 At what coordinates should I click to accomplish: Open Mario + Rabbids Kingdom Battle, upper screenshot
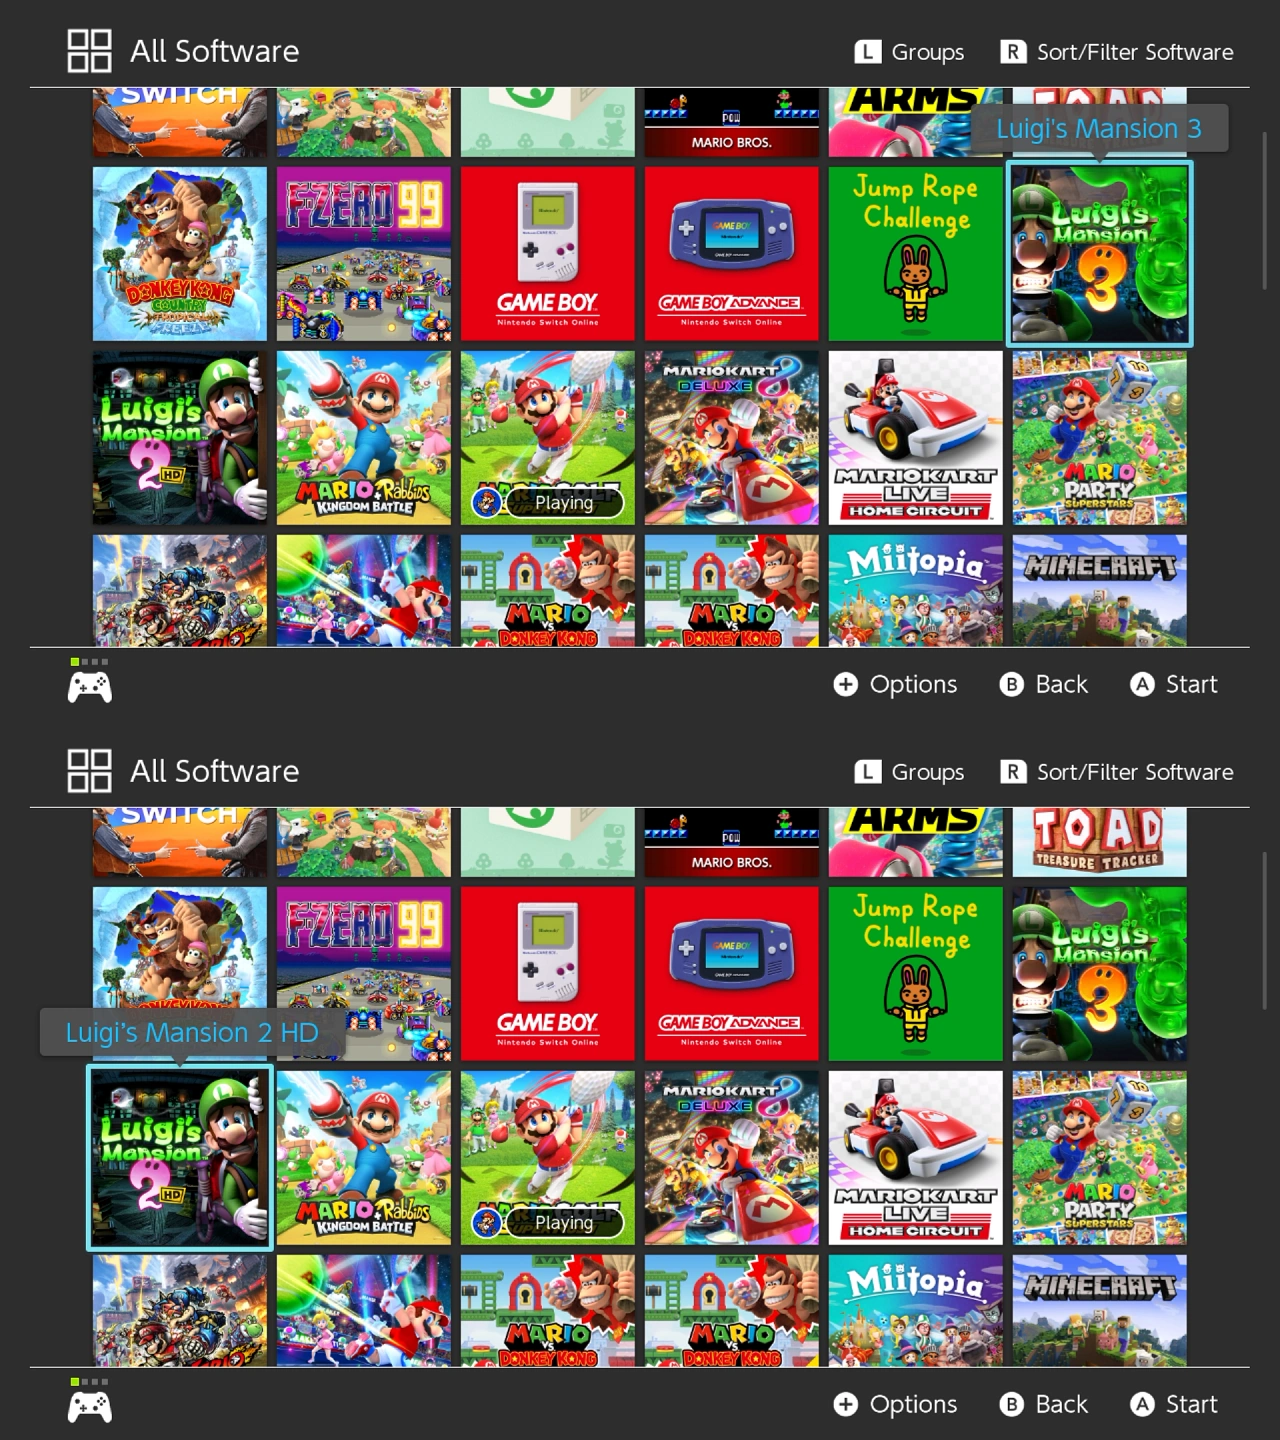(x=364, y=438)
